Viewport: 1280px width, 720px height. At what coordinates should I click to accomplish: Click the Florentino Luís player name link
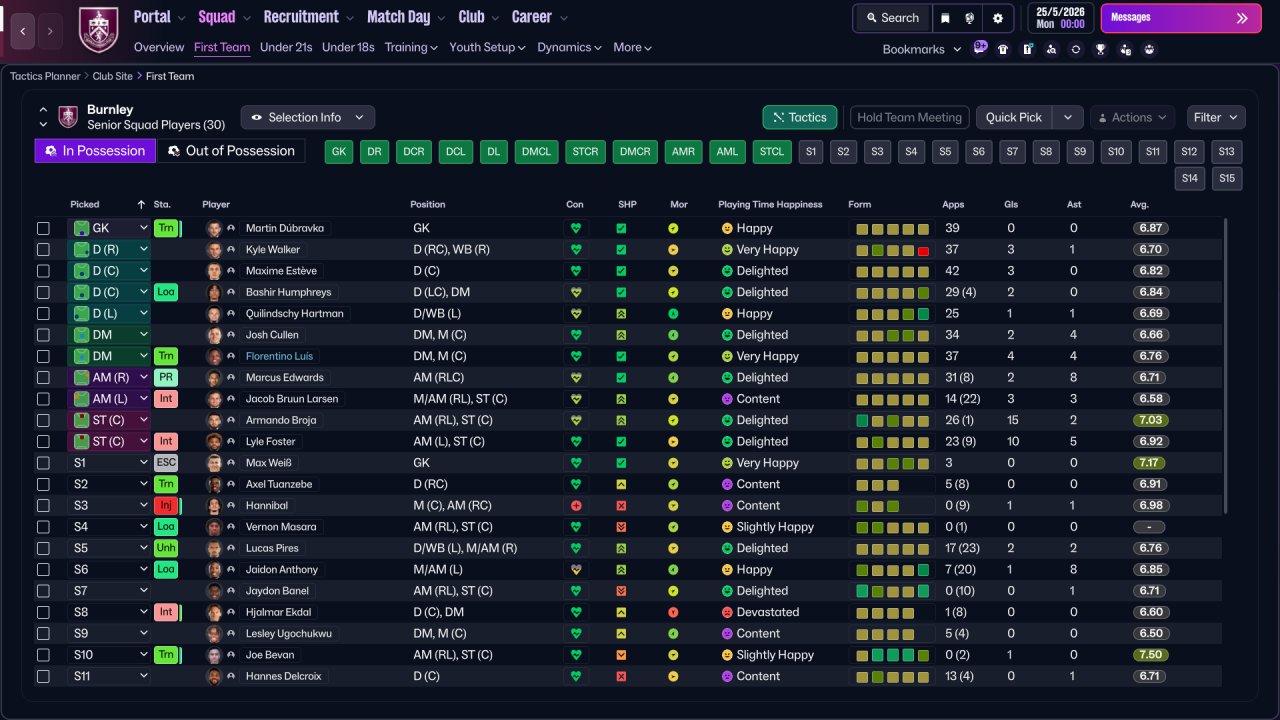(x=279, y=356)
